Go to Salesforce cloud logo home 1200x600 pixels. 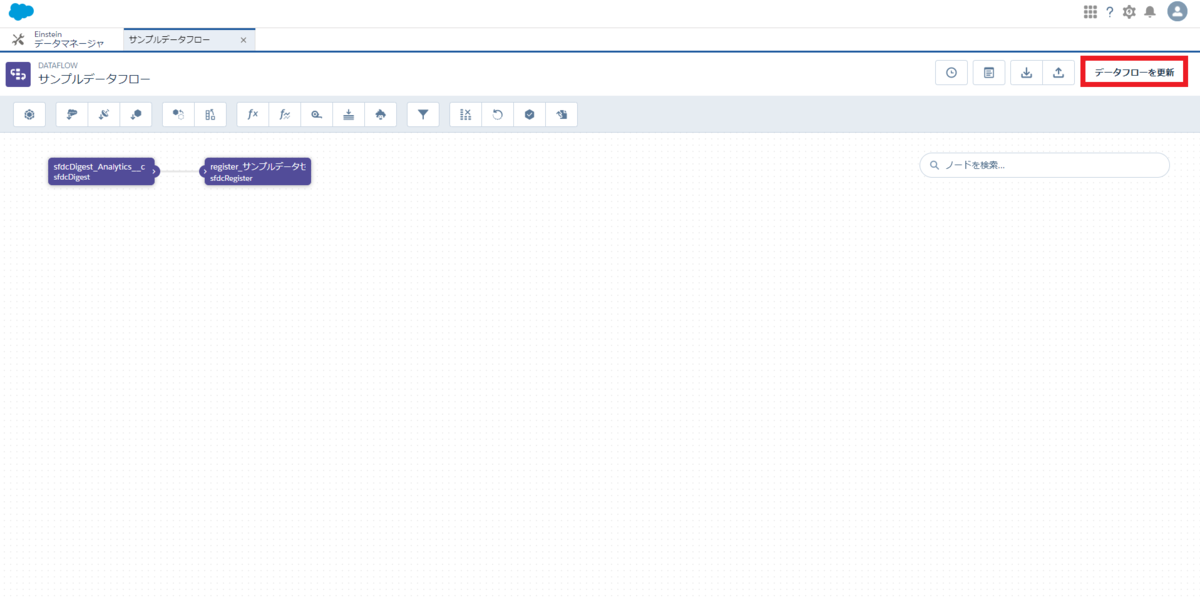(22, 12)
